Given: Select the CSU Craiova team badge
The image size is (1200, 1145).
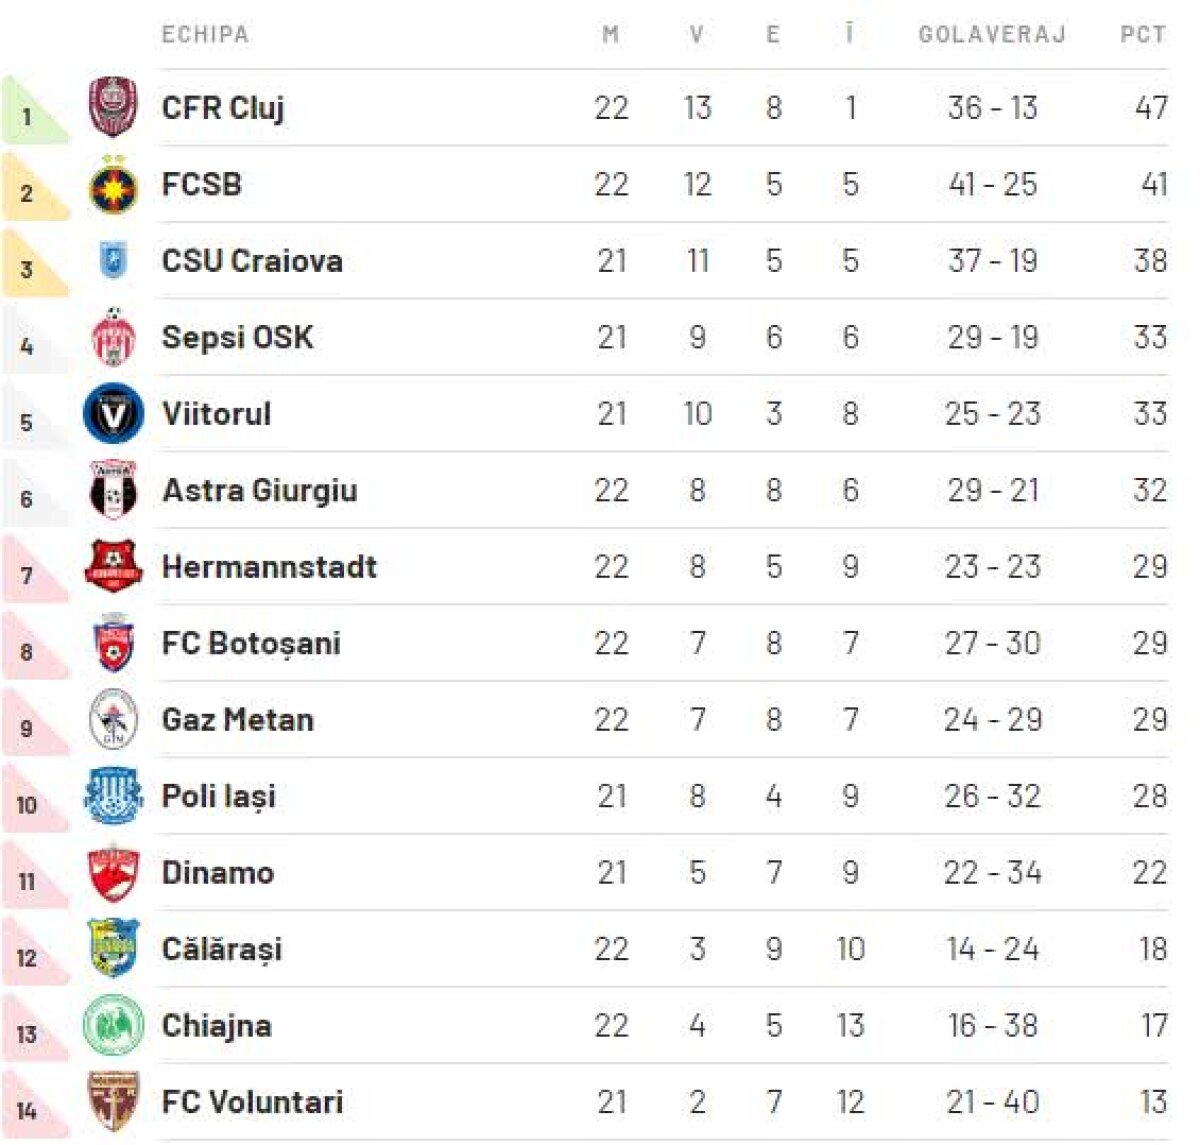Looking at the screenshot, I should point(113,261).
